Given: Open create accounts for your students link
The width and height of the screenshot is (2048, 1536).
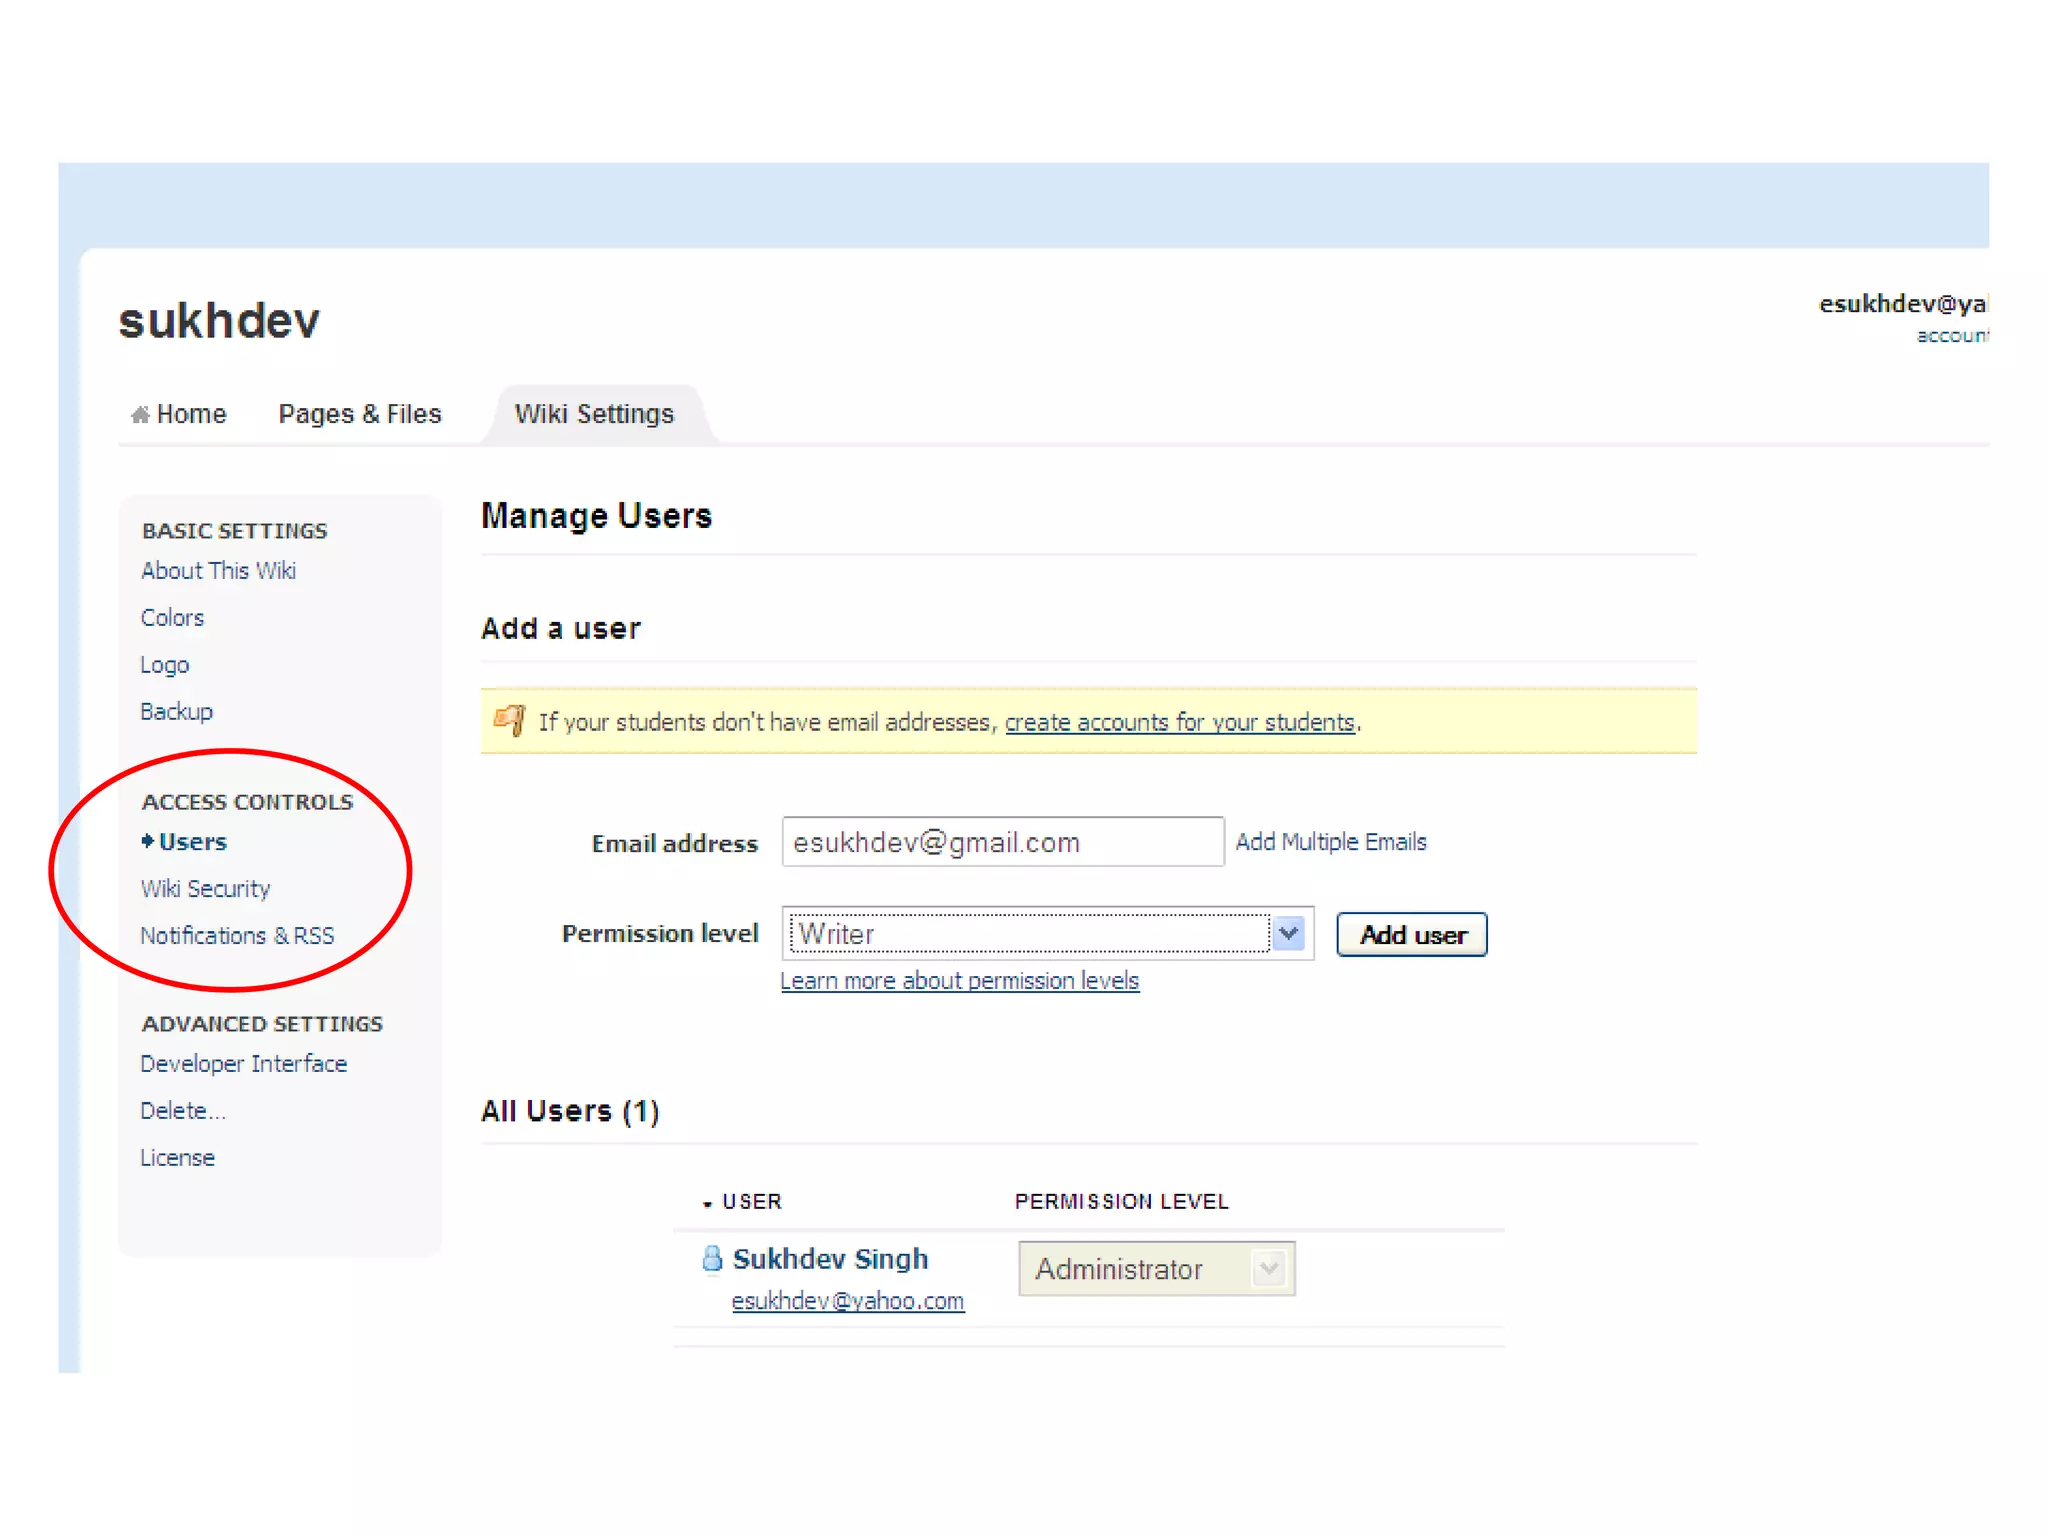Looking at the screenshot, I should pos(1179,722).
